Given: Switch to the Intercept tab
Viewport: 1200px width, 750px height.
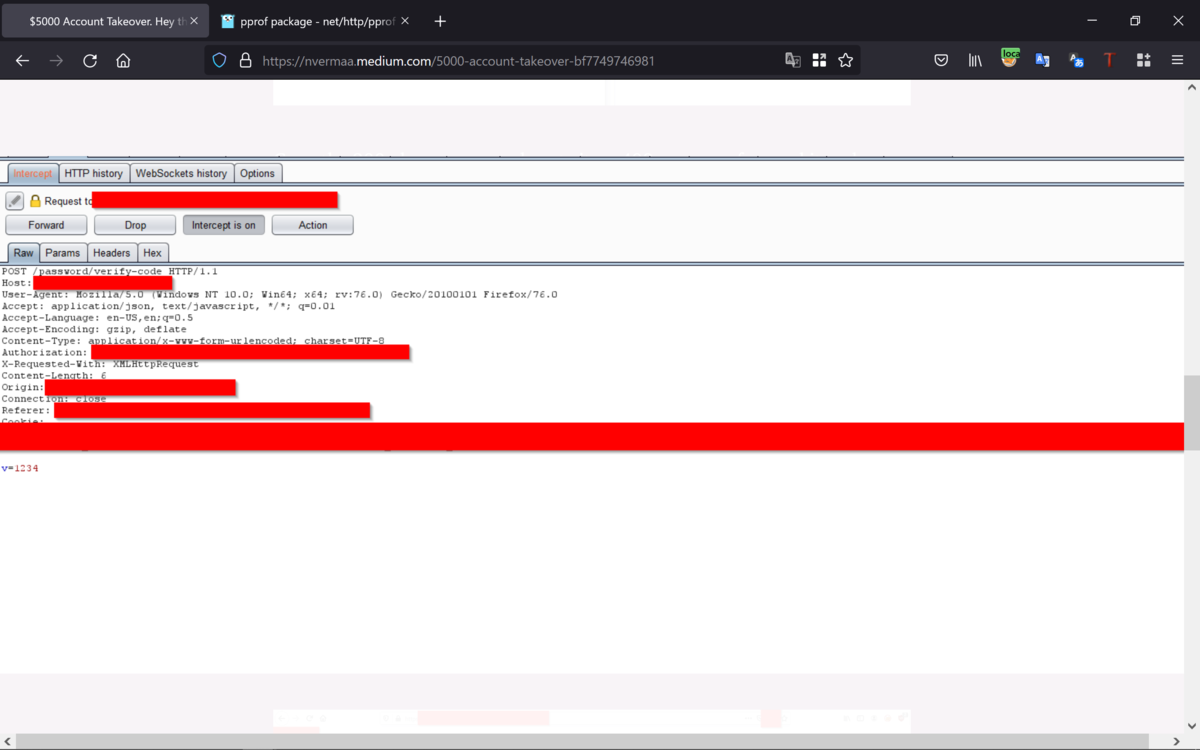Looking at the screenshot, I should pyautogui.click(x=33, y=174).
